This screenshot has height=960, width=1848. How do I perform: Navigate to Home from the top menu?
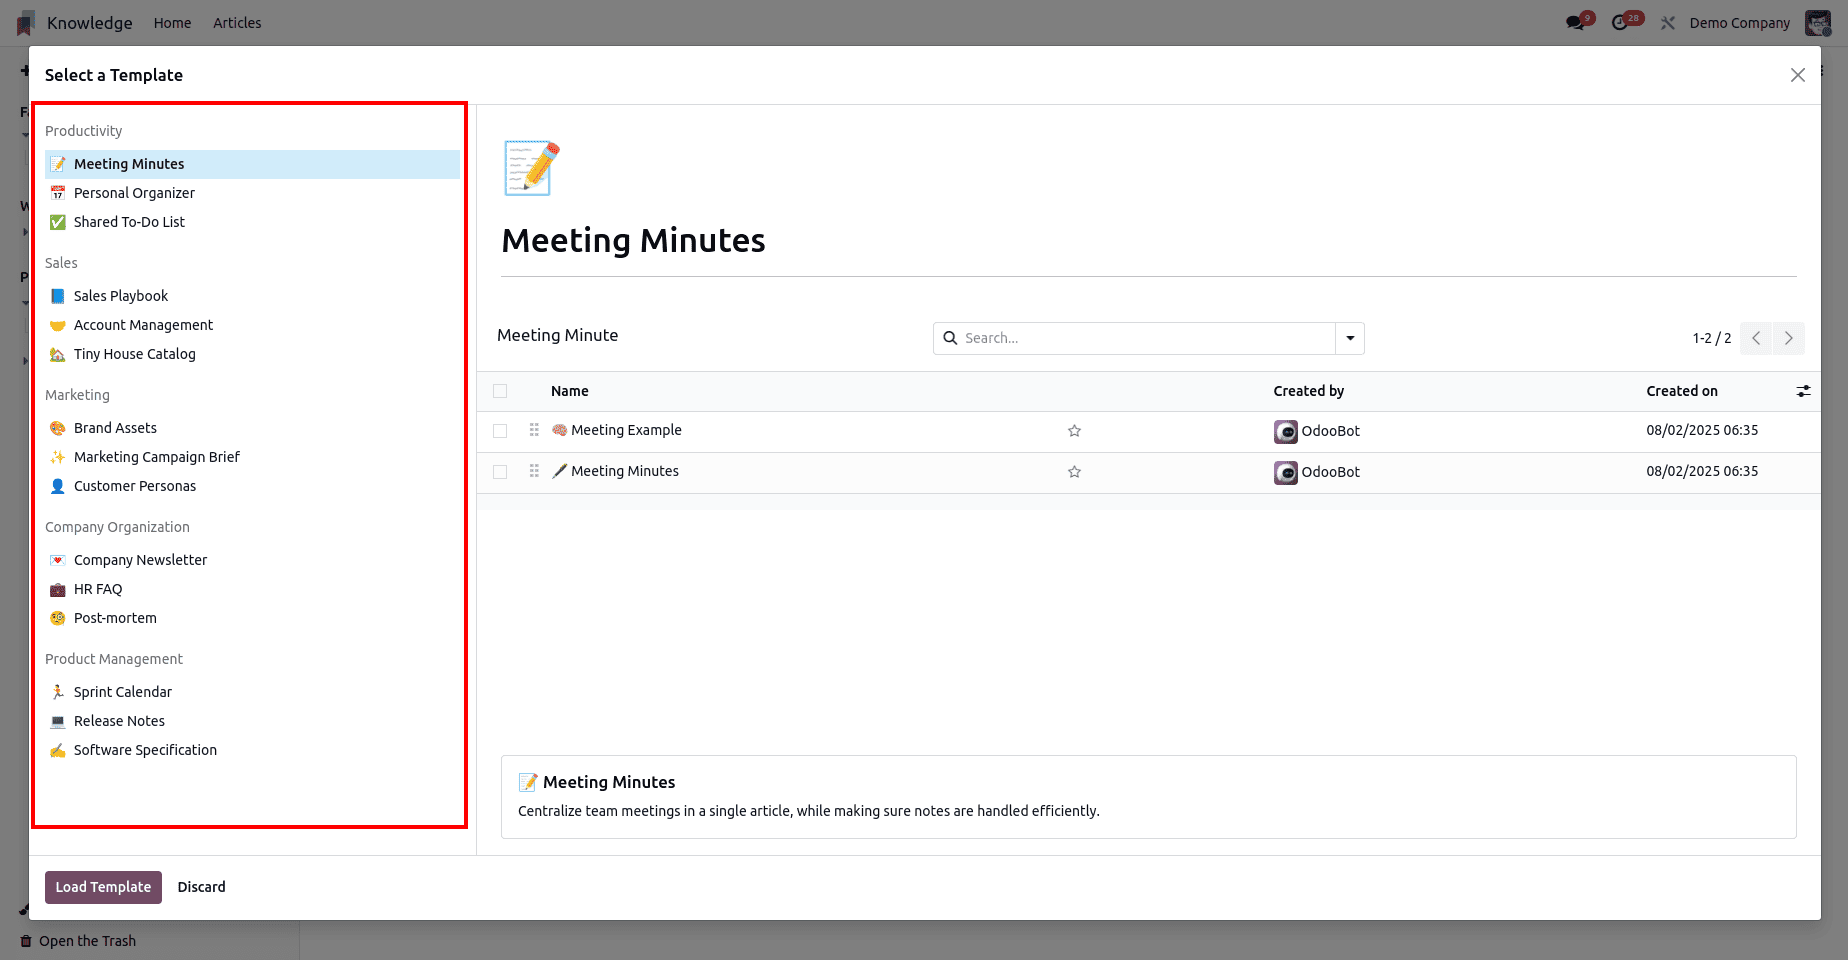coord(172,22)
